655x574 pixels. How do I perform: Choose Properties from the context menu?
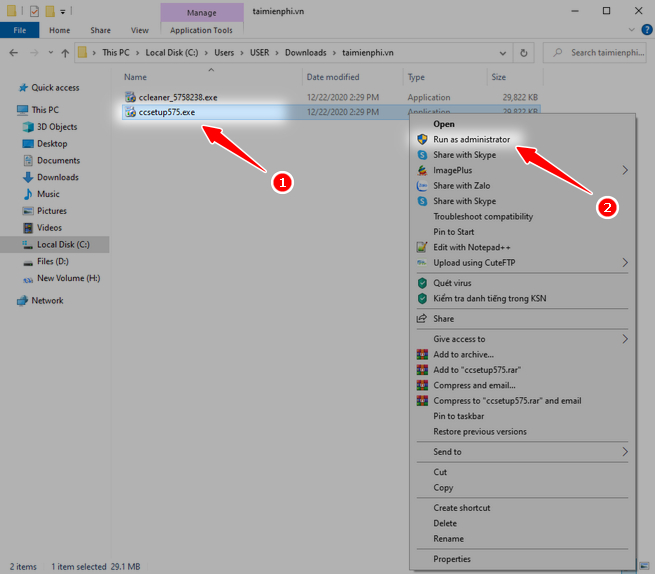pos(452,559)
